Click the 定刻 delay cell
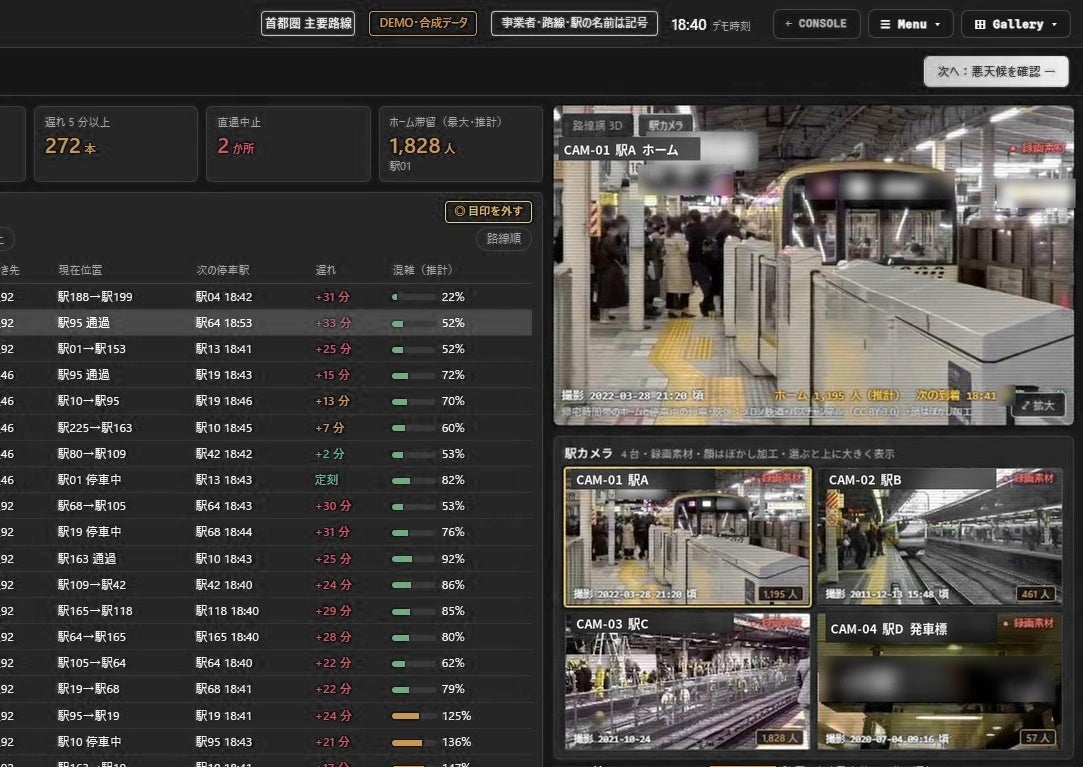This screenshot has width=1083, height=767. 327,480
